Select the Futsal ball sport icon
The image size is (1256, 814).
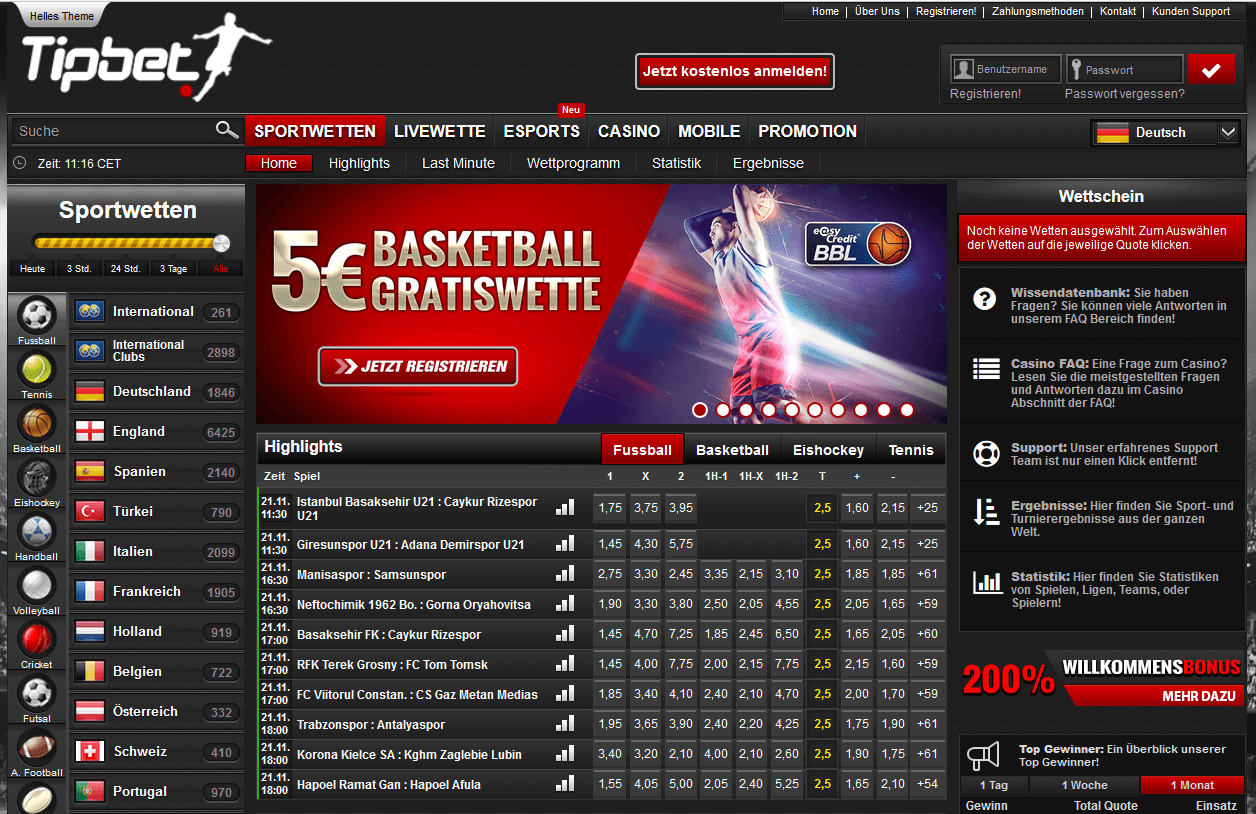37,694
